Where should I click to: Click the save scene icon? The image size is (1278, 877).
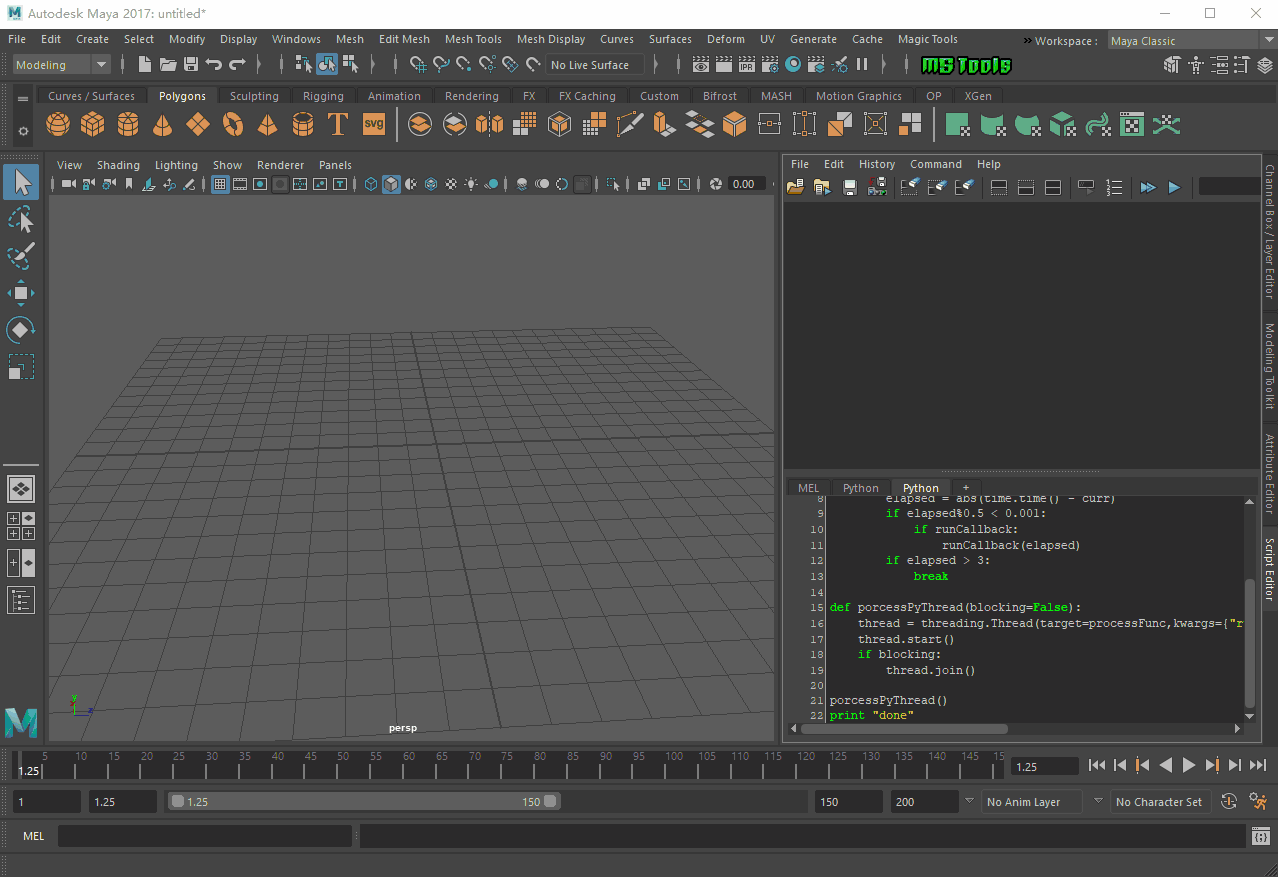(190, 65)
